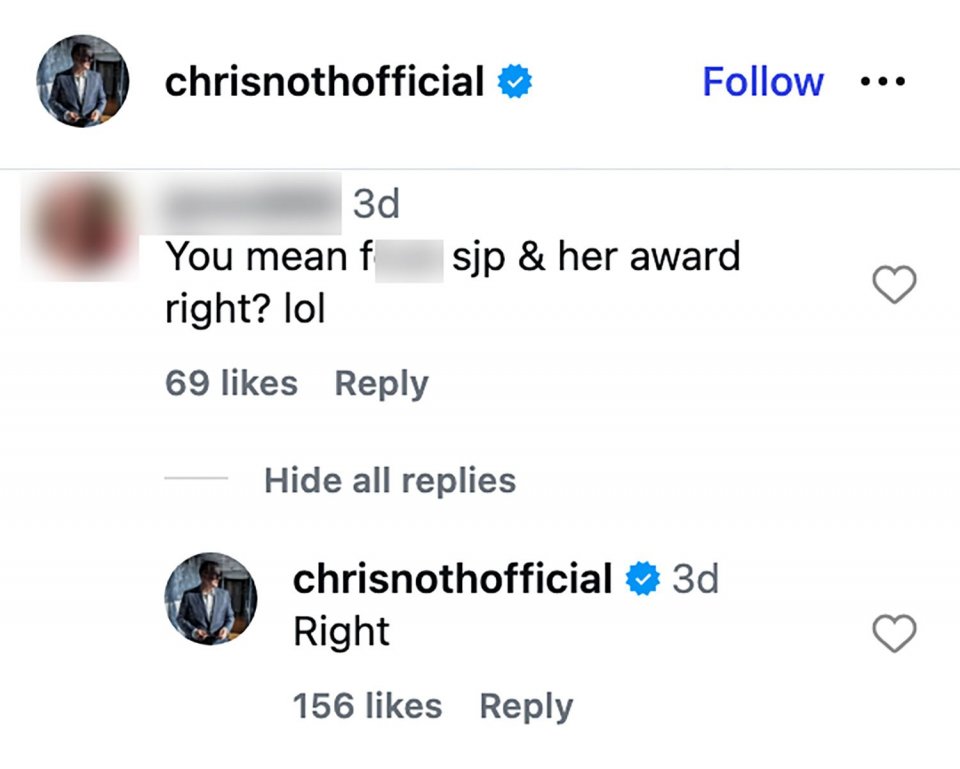
Task: Click Follow to follow chrisnothofficial
Action: (x=763, y=81)
